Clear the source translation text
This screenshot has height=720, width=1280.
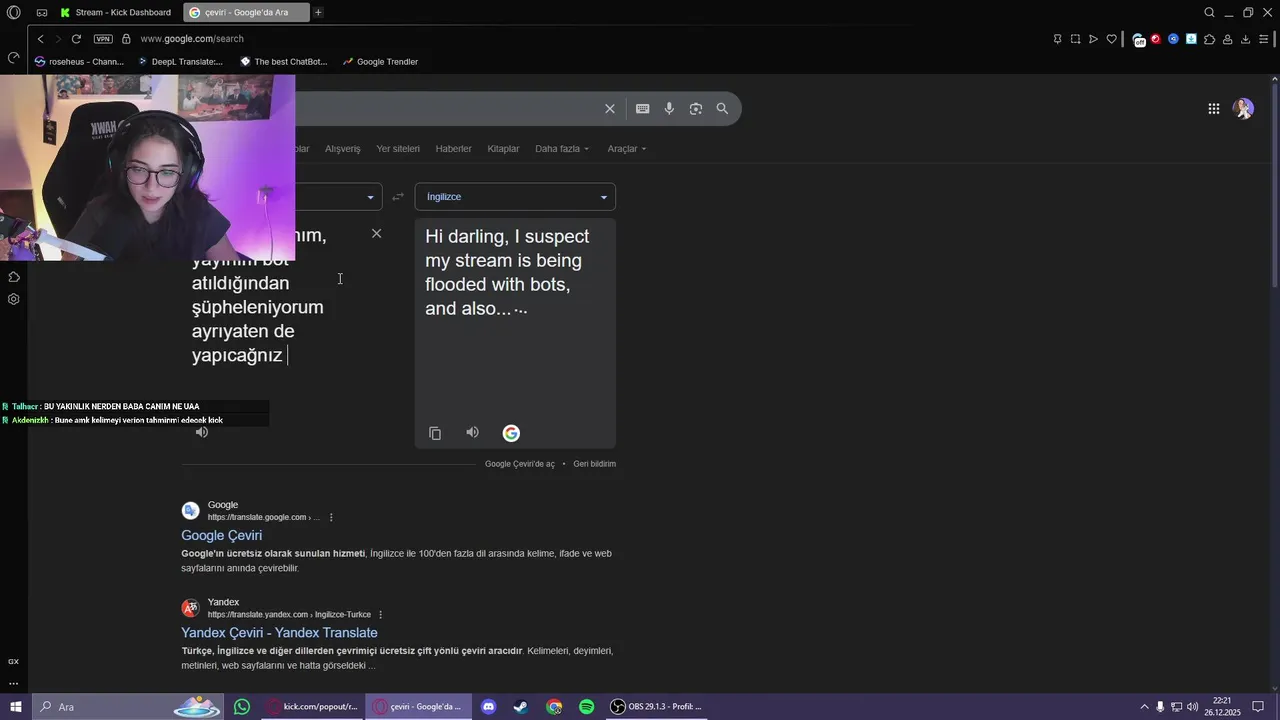click(376, 233)
